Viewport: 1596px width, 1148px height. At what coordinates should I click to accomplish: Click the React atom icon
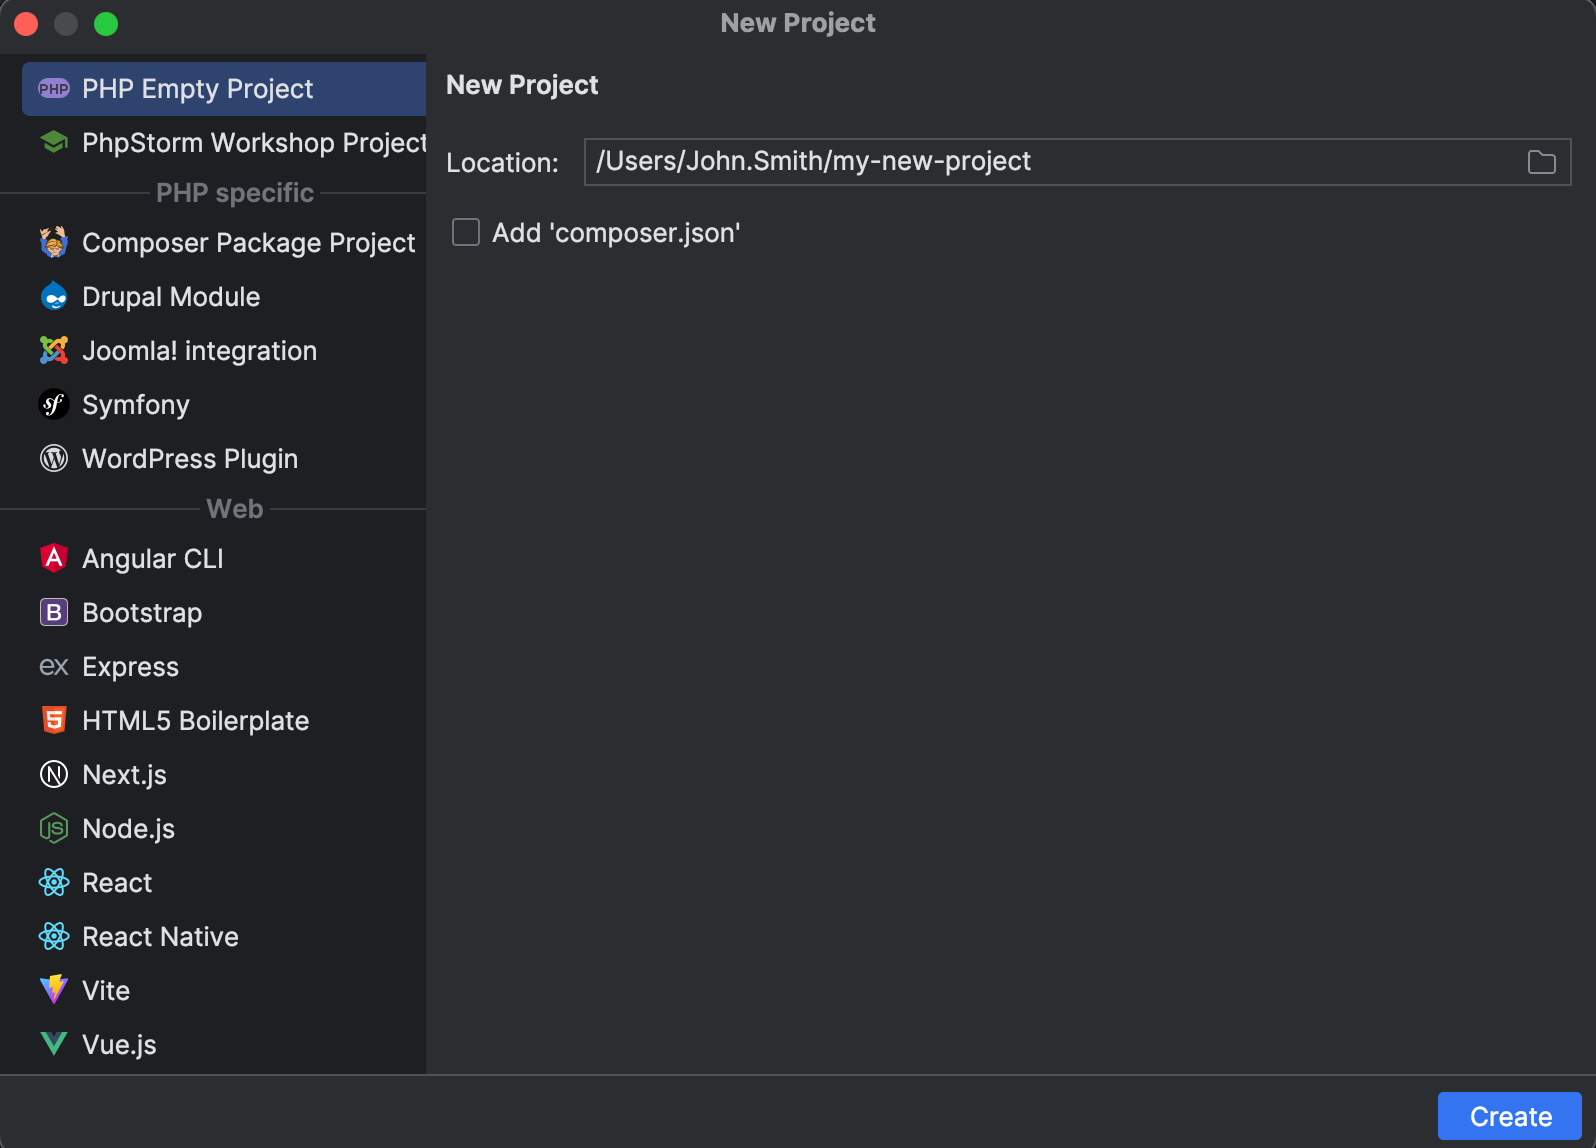point(53,882)
